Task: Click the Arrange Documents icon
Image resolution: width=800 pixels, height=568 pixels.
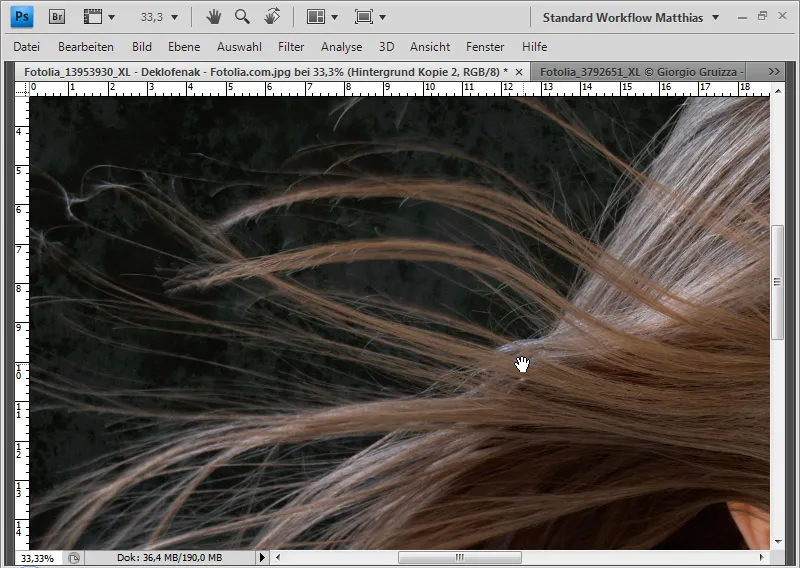Action: pyautogui.click(x=316, y=17)
